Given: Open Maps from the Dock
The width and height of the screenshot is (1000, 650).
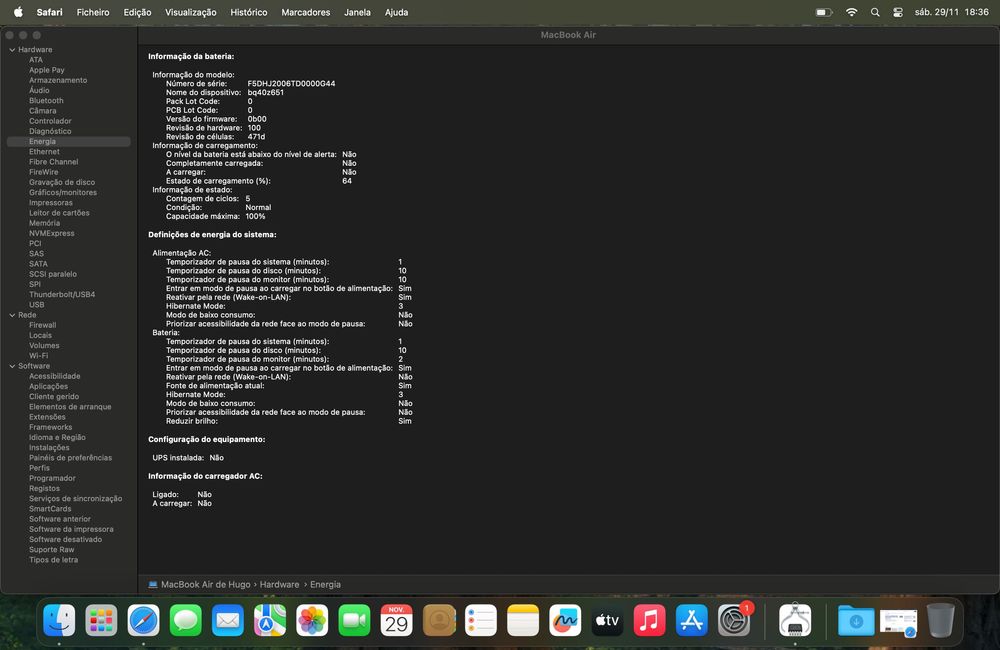Looking at the screenshot, I should click(x=270, y=620).
